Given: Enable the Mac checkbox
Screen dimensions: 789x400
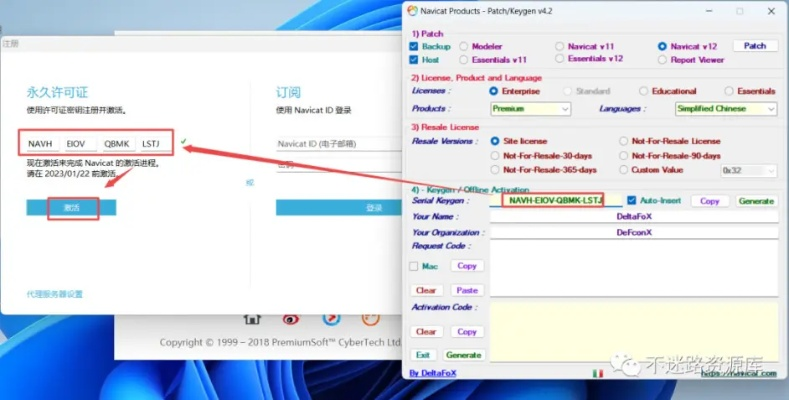Looking at the screenshot, I should click(x=415, y=266).
